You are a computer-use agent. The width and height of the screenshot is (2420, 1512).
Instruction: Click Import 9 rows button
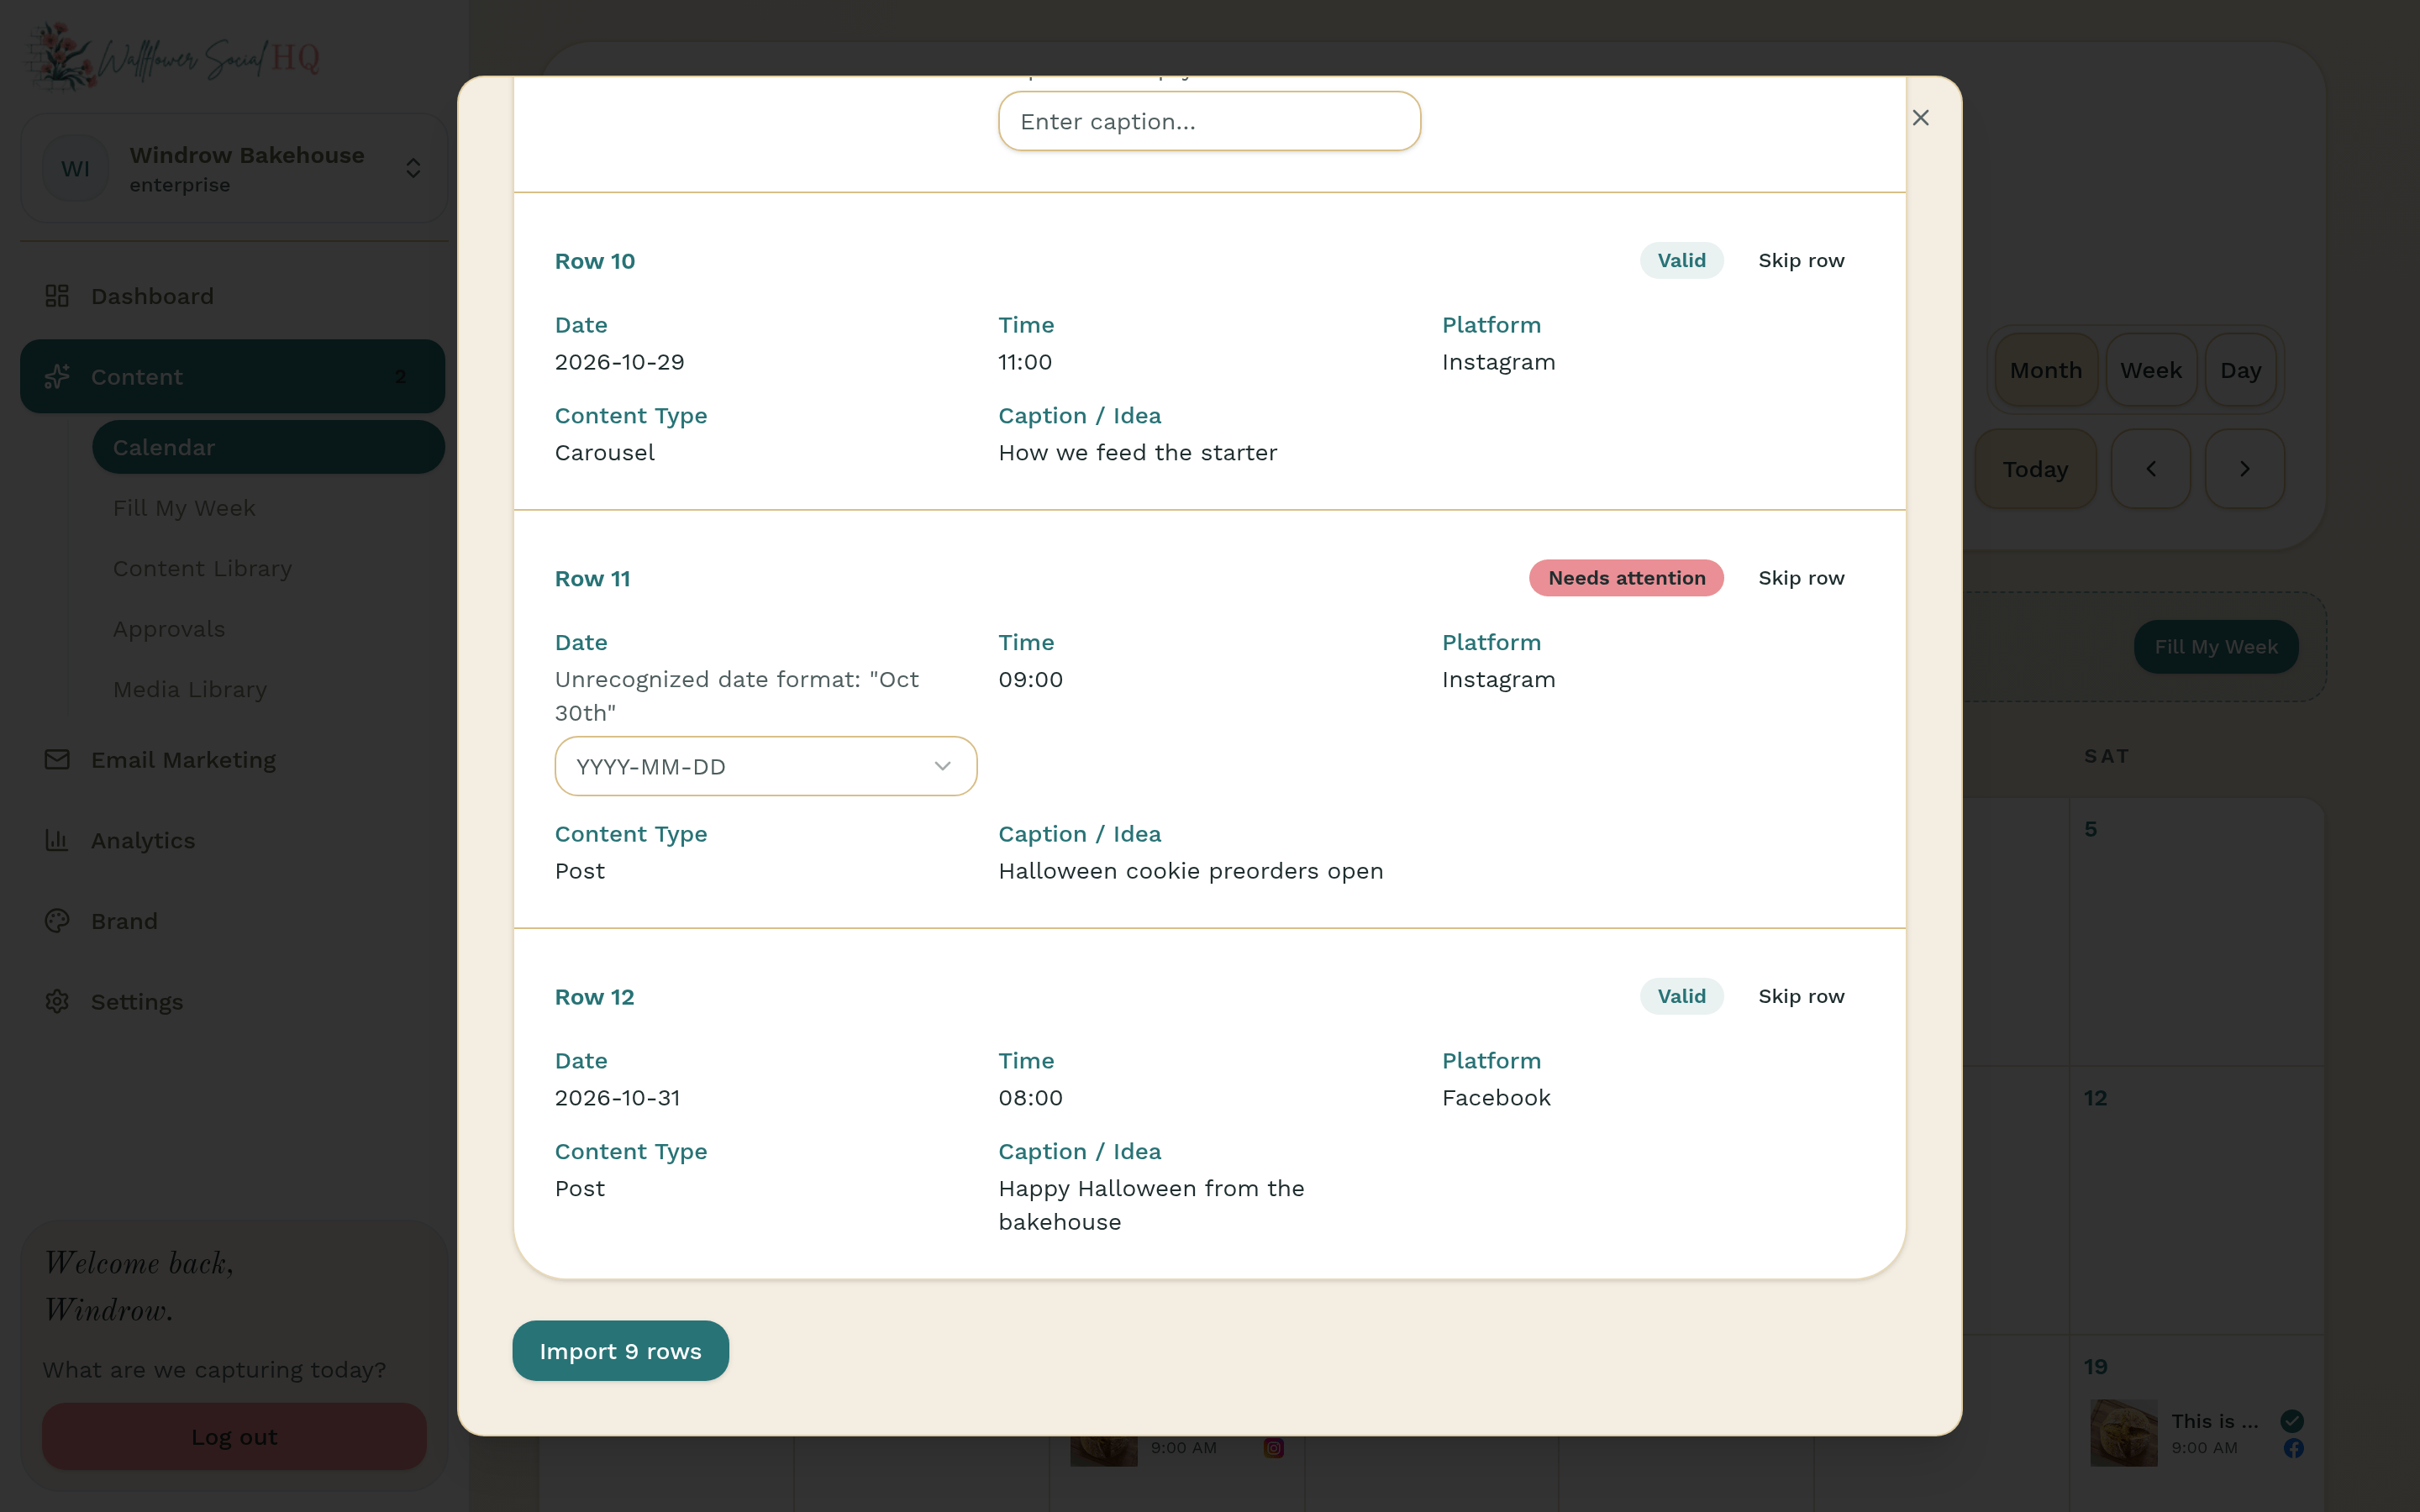(620, 1351)
